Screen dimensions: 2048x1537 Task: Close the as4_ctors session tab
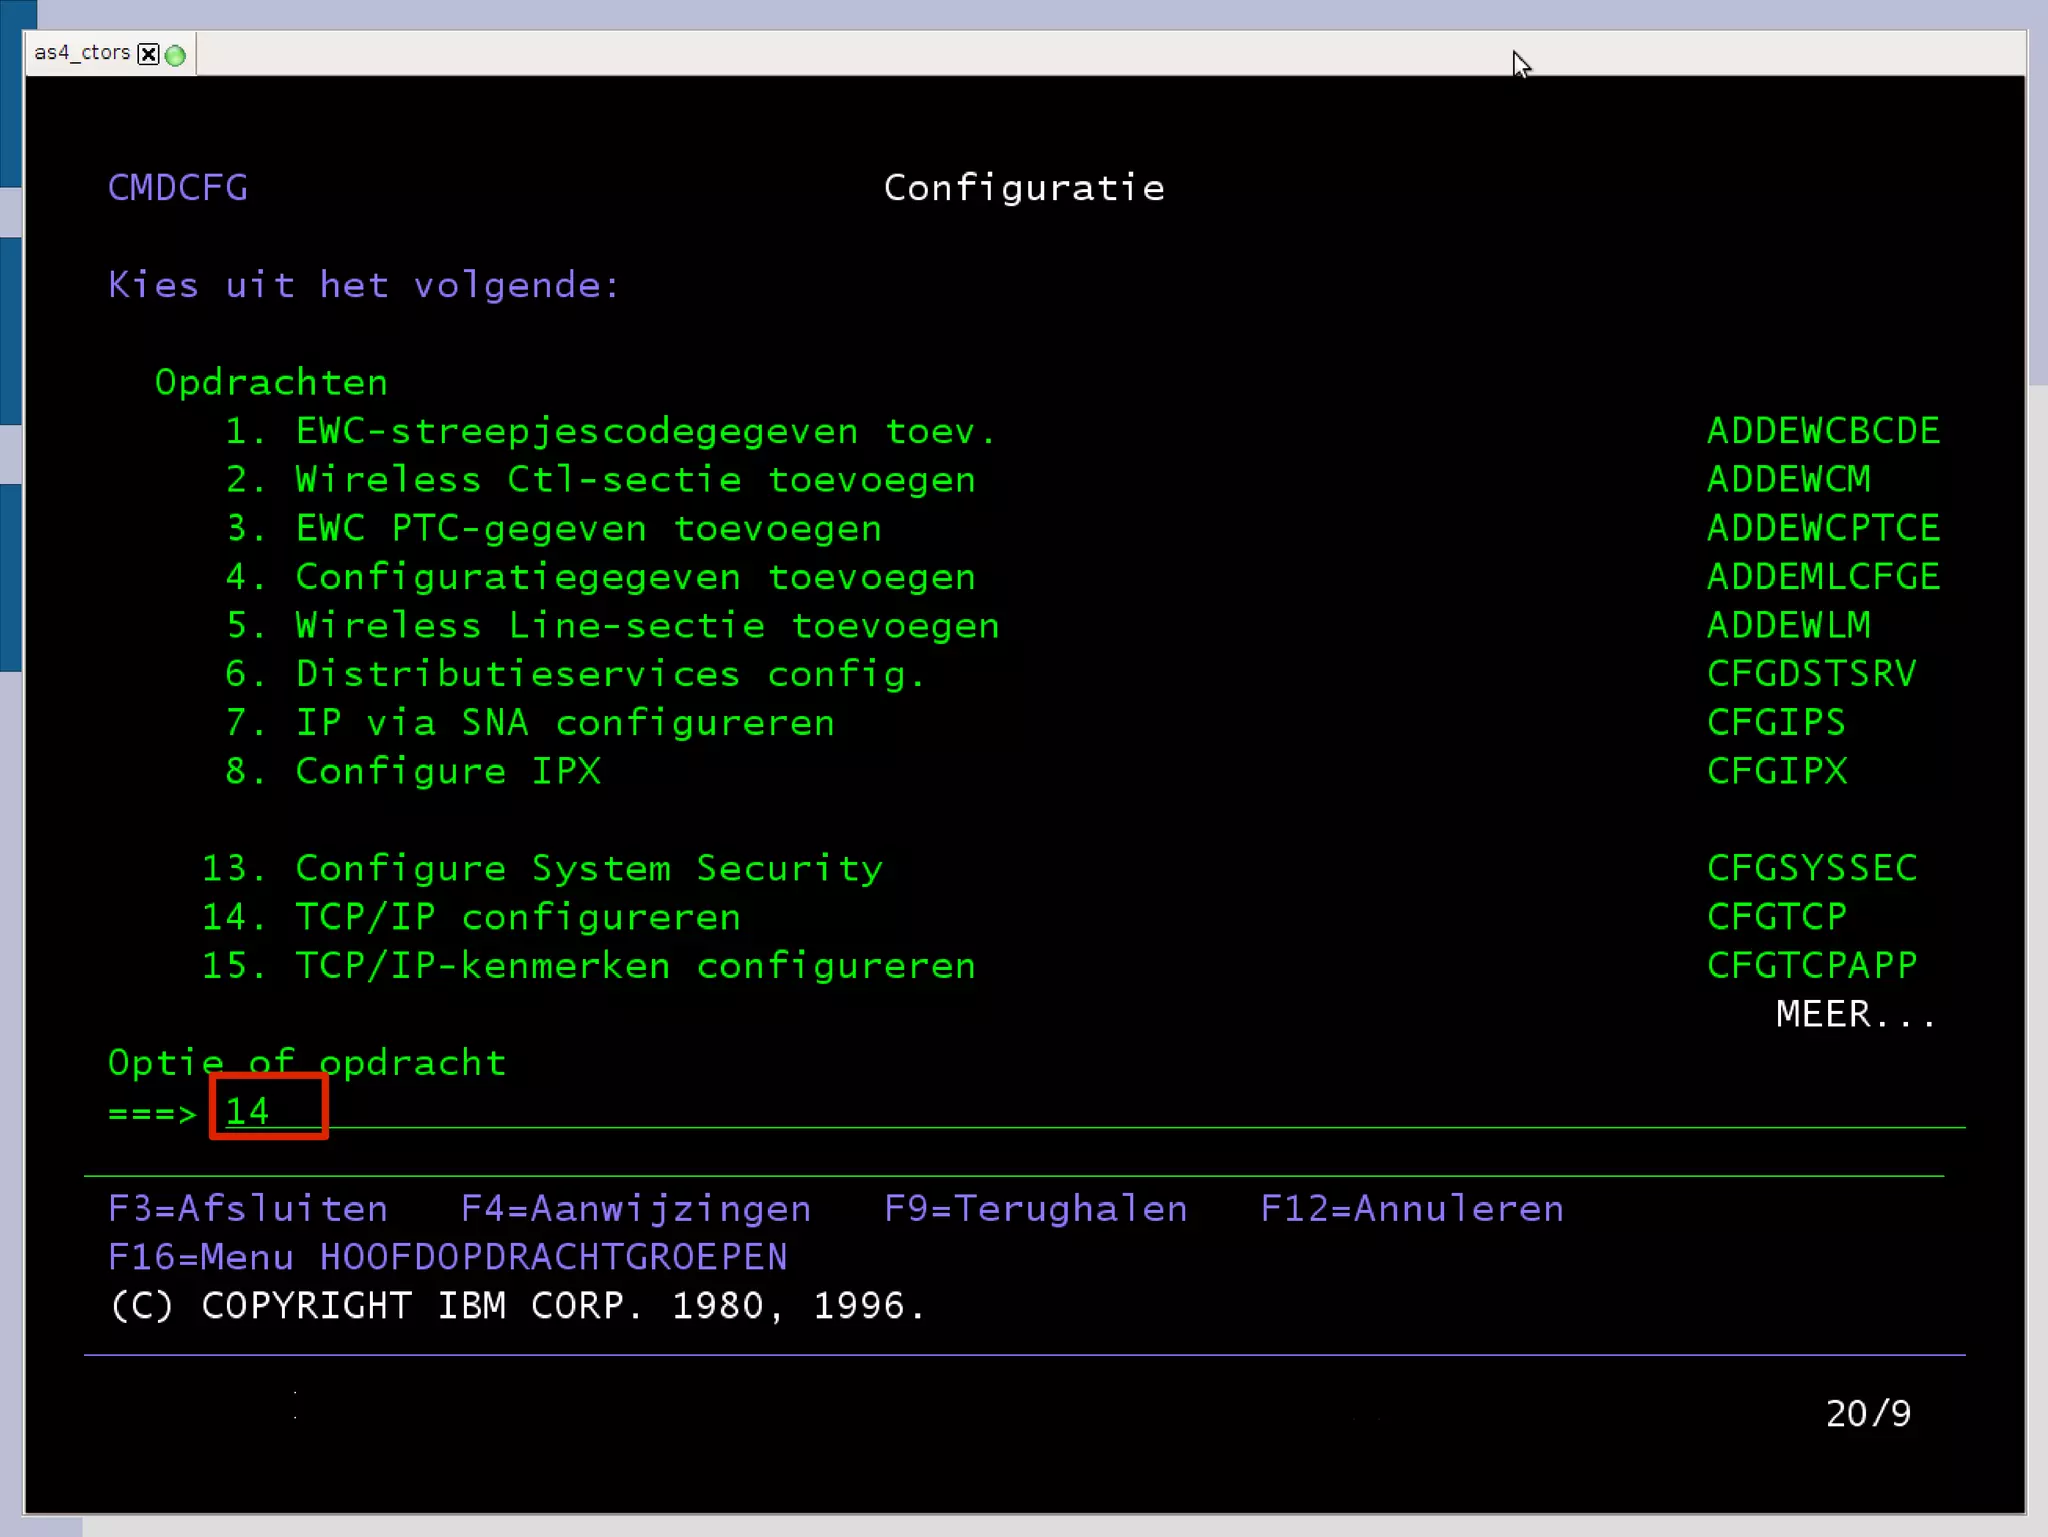(148, 54)
